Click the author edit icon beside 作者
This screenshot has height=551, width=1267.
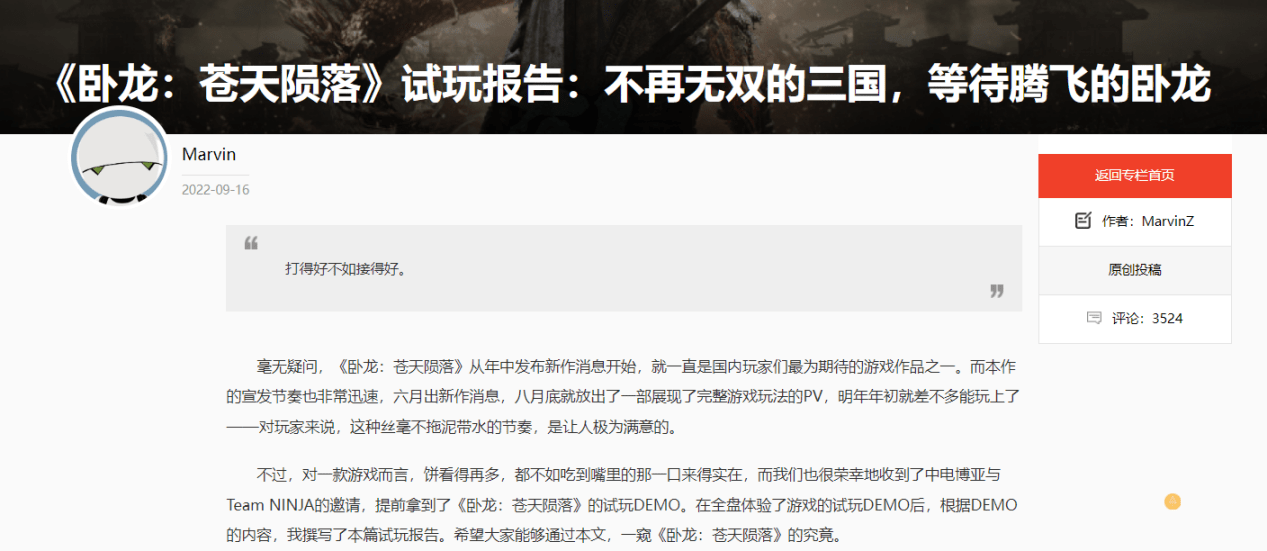point(1082,221)
